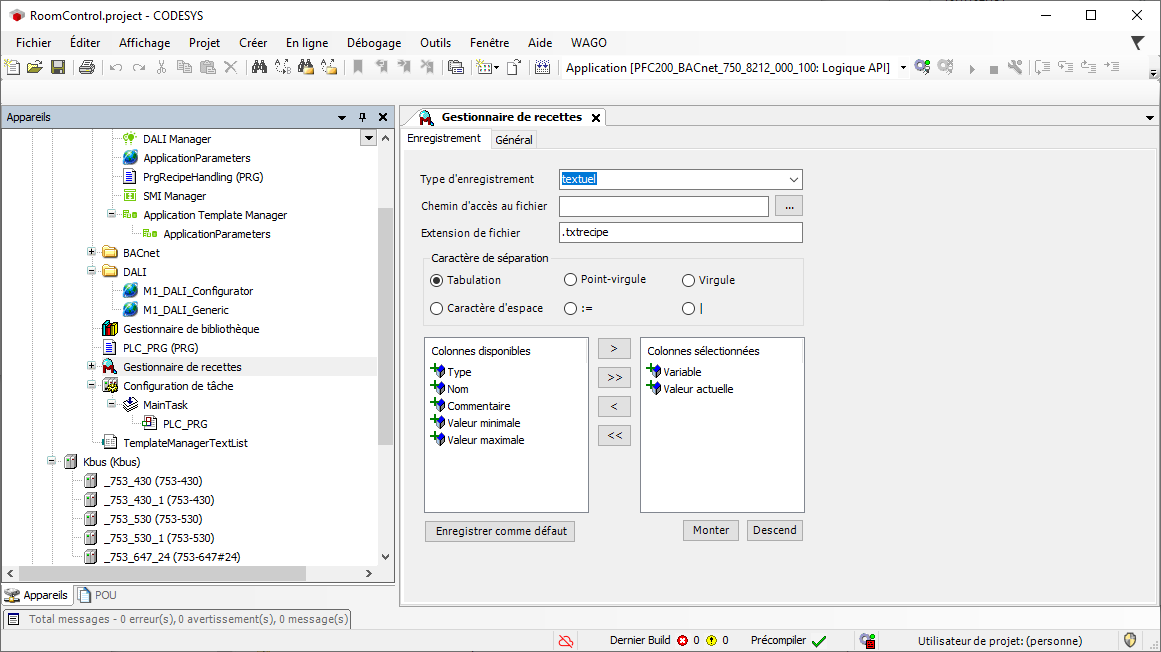
Task: Print using the printer toolbar icon
Action: pos(87,67)
